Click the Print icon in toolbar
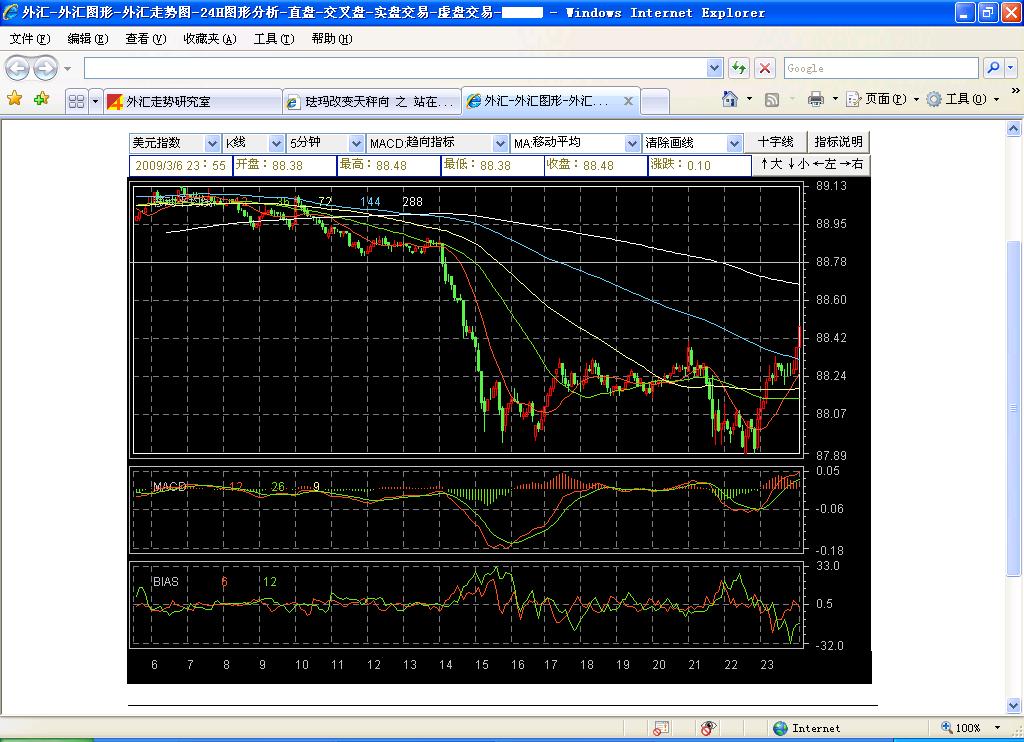The image size is (1024, 742). [x=815, y=99]
